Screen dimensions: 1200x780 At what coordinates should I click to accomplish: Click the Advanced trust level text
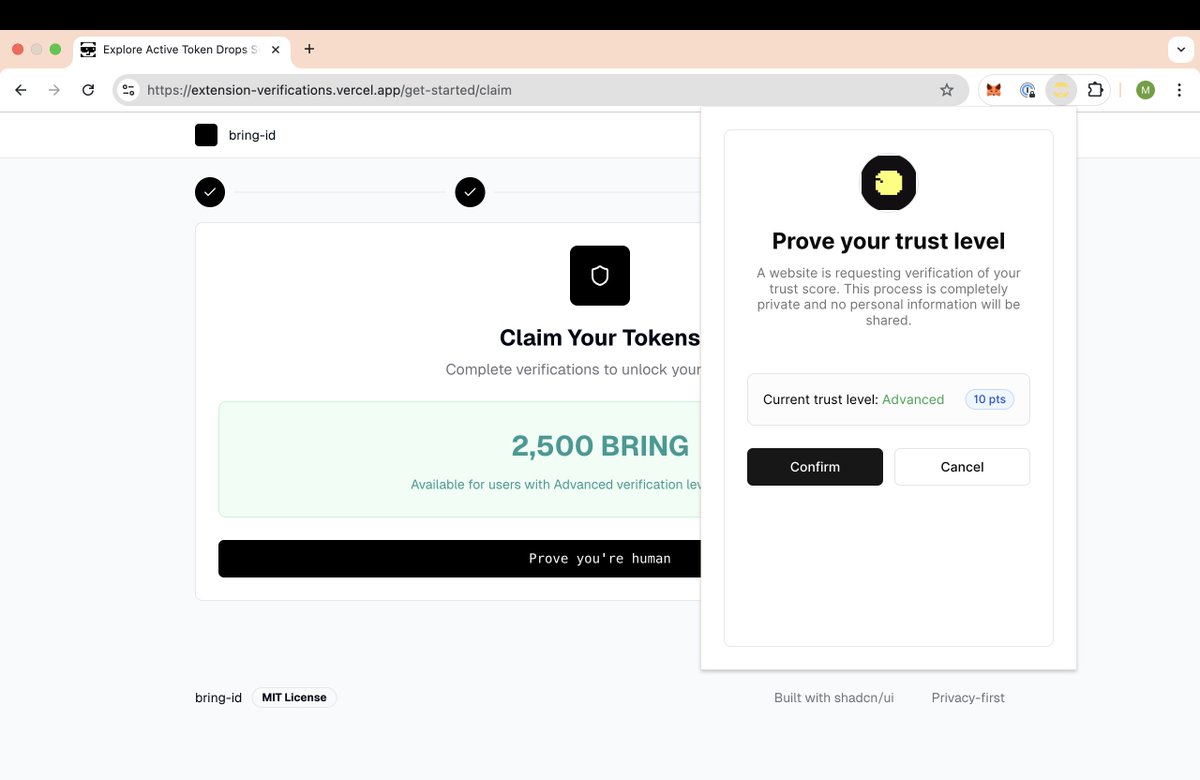tap(913, 399)
